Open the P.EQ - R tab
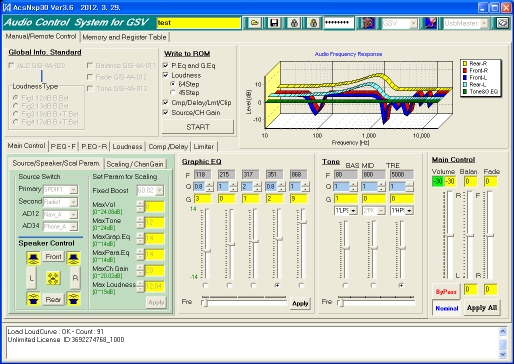514x364 pixels. click(94, 147)
